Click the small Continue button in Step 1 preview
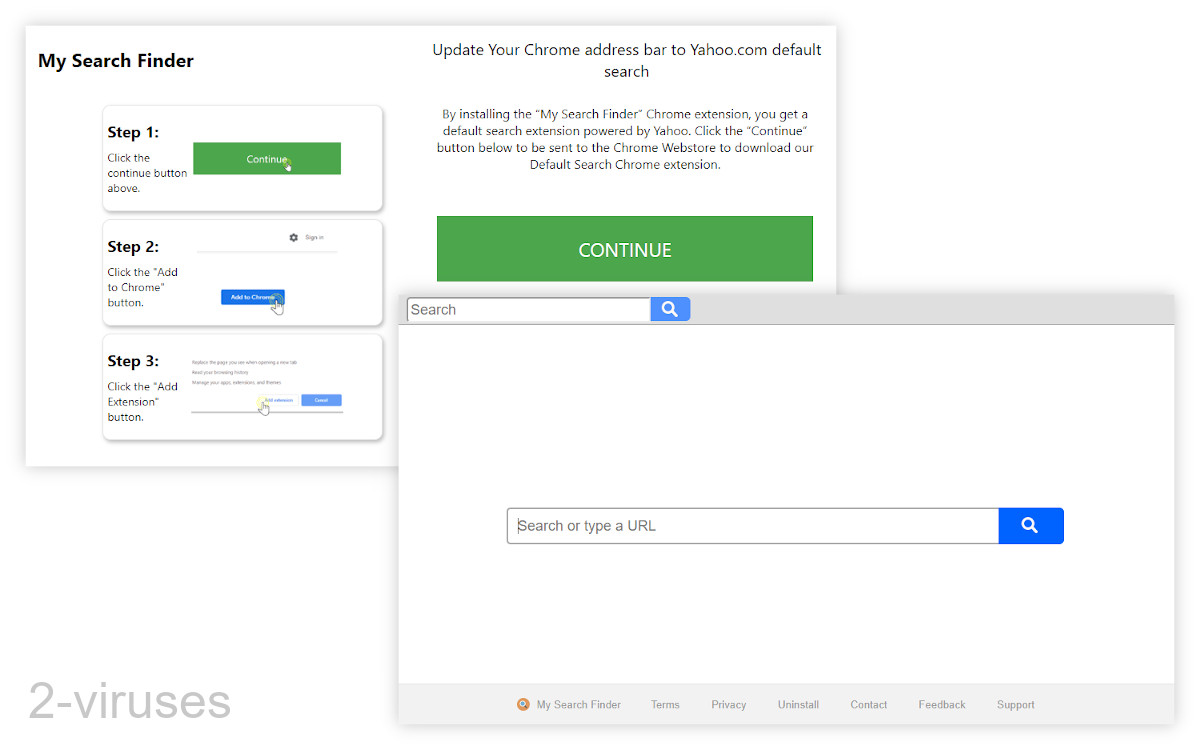Image resolution: width=1200 pixels, height=750 pixels. pyautogui.click(x=266, y=158)
